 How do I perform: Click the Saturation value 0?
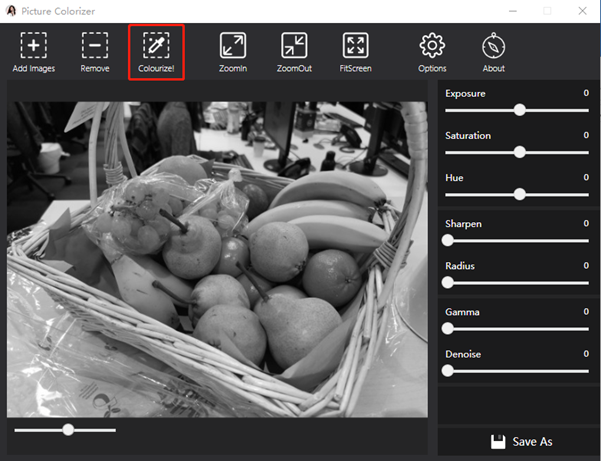[586, 135]
